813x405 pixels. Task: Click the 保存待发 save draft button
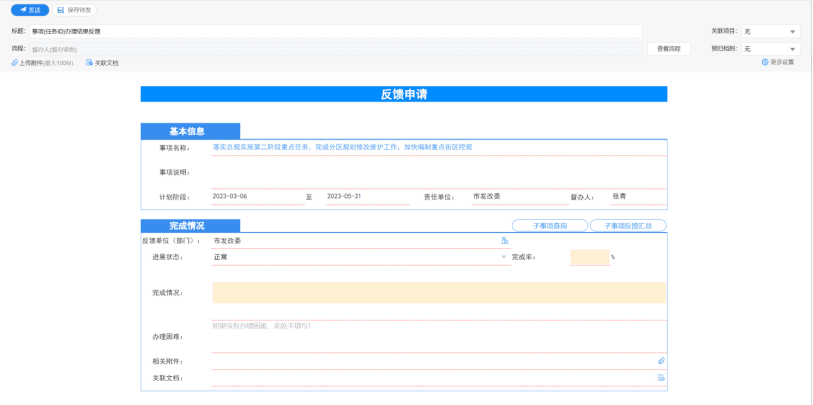[74, 10]
